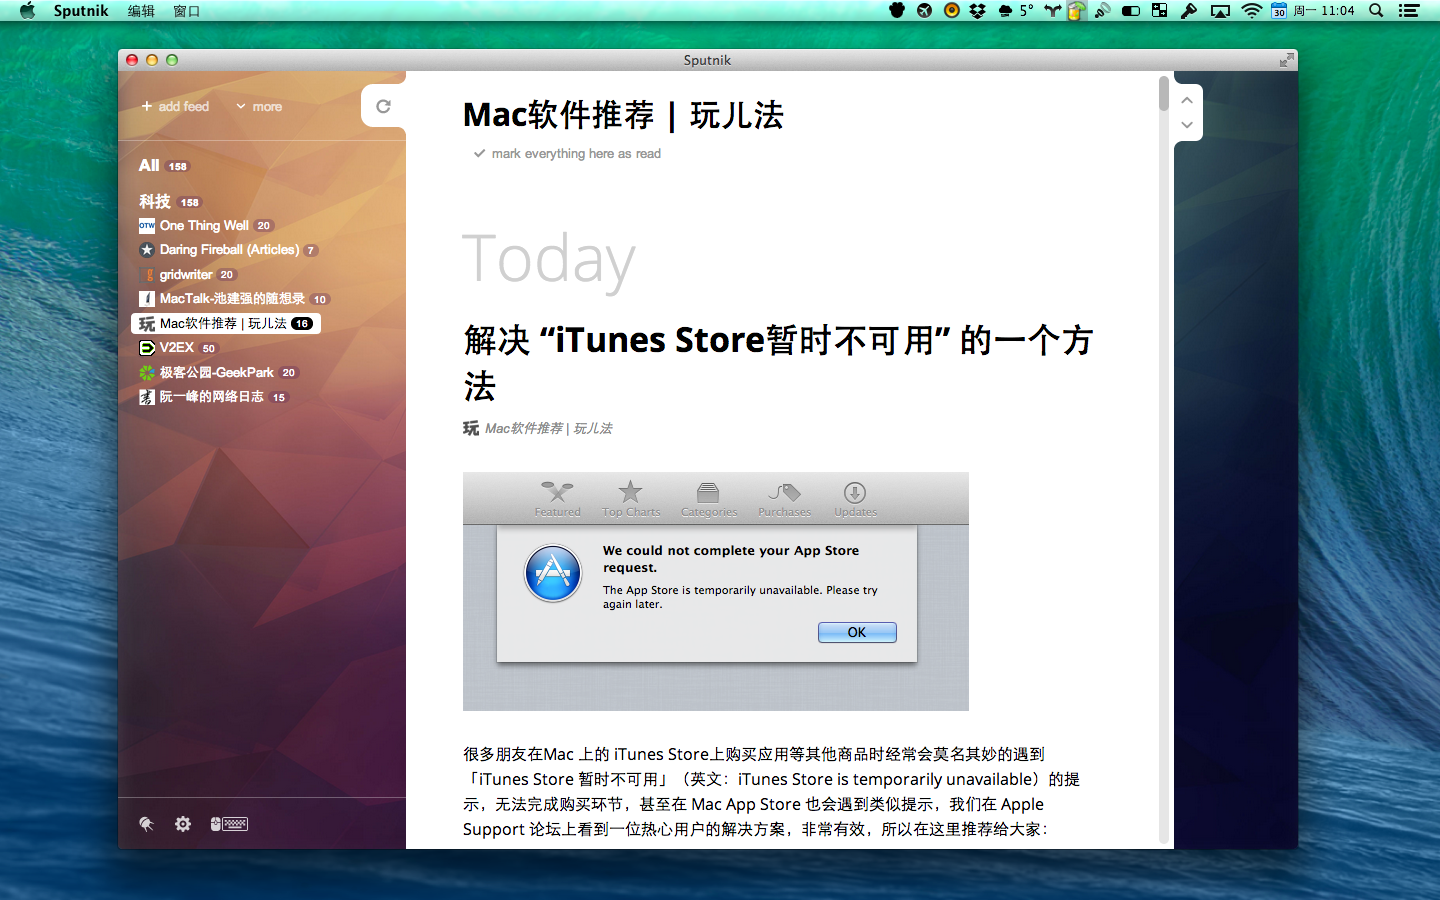This screenshot has width=1440, height=900.
Task: Click the paw print menu bar icon
Action: [x=897, y=11]
